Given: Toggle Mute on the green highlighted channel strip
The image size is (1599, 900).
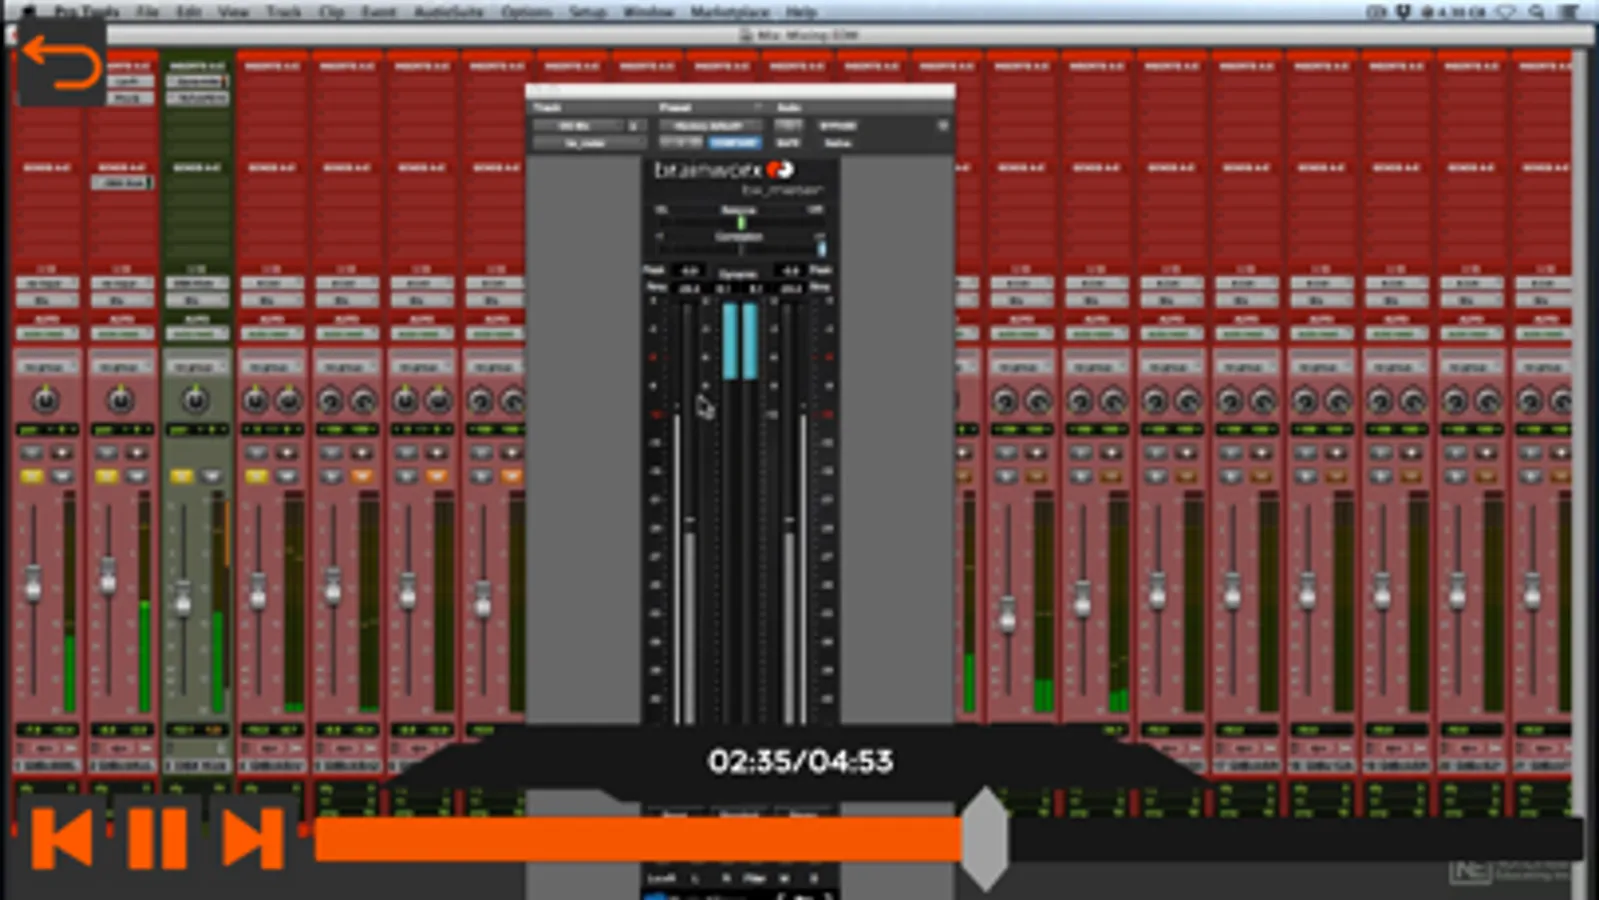Looking at the screenshot, I should pos(211,476).
